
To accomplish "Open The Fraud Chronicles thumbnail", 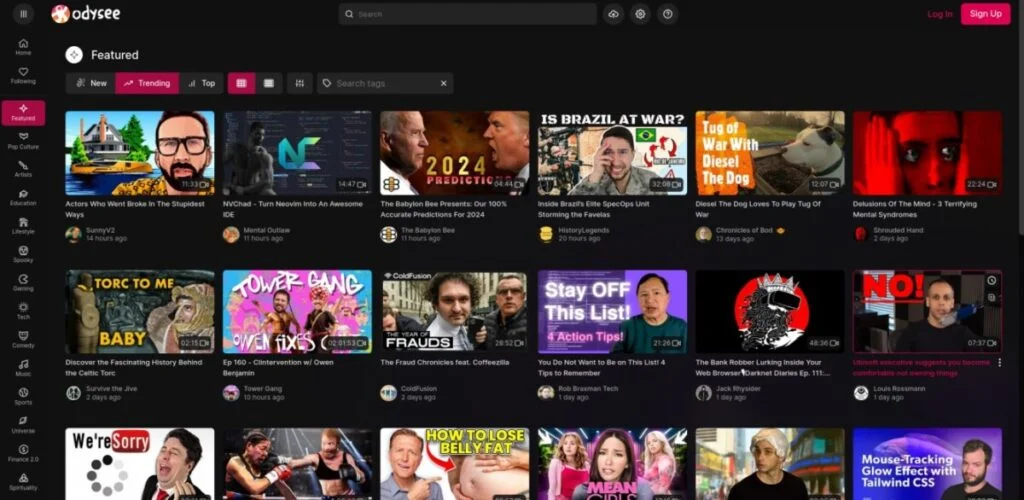I will click(455, 311).
